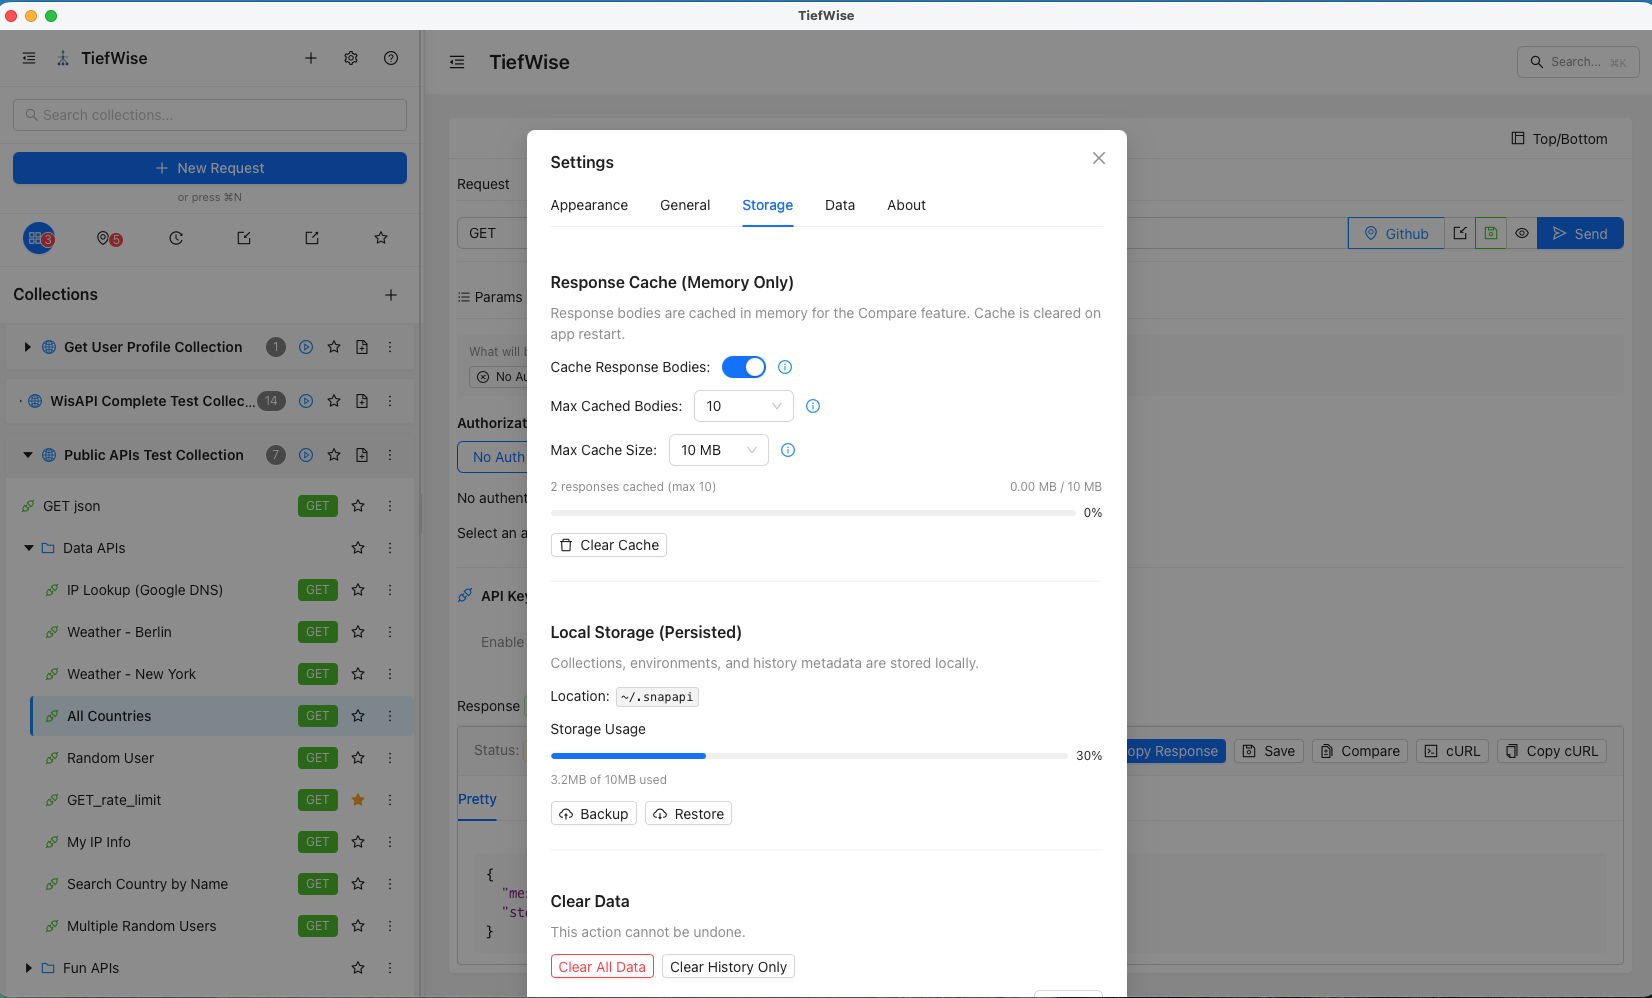Click the Clear Cache button

(609, 545)
